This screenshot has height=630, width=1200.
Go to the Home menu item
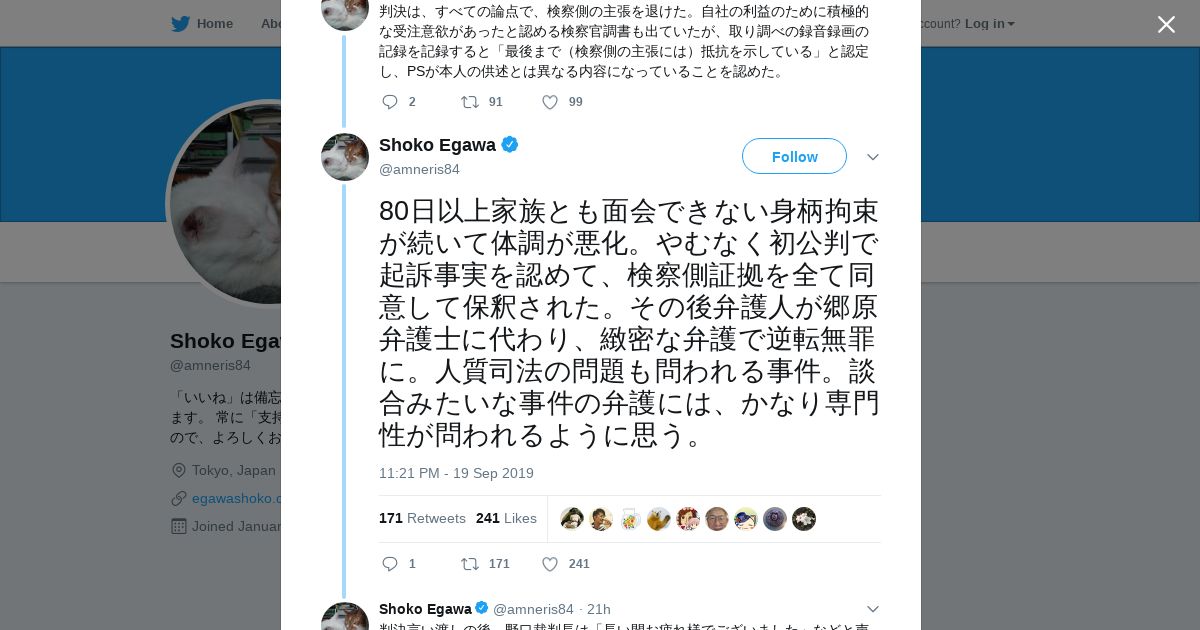(214, 24)
